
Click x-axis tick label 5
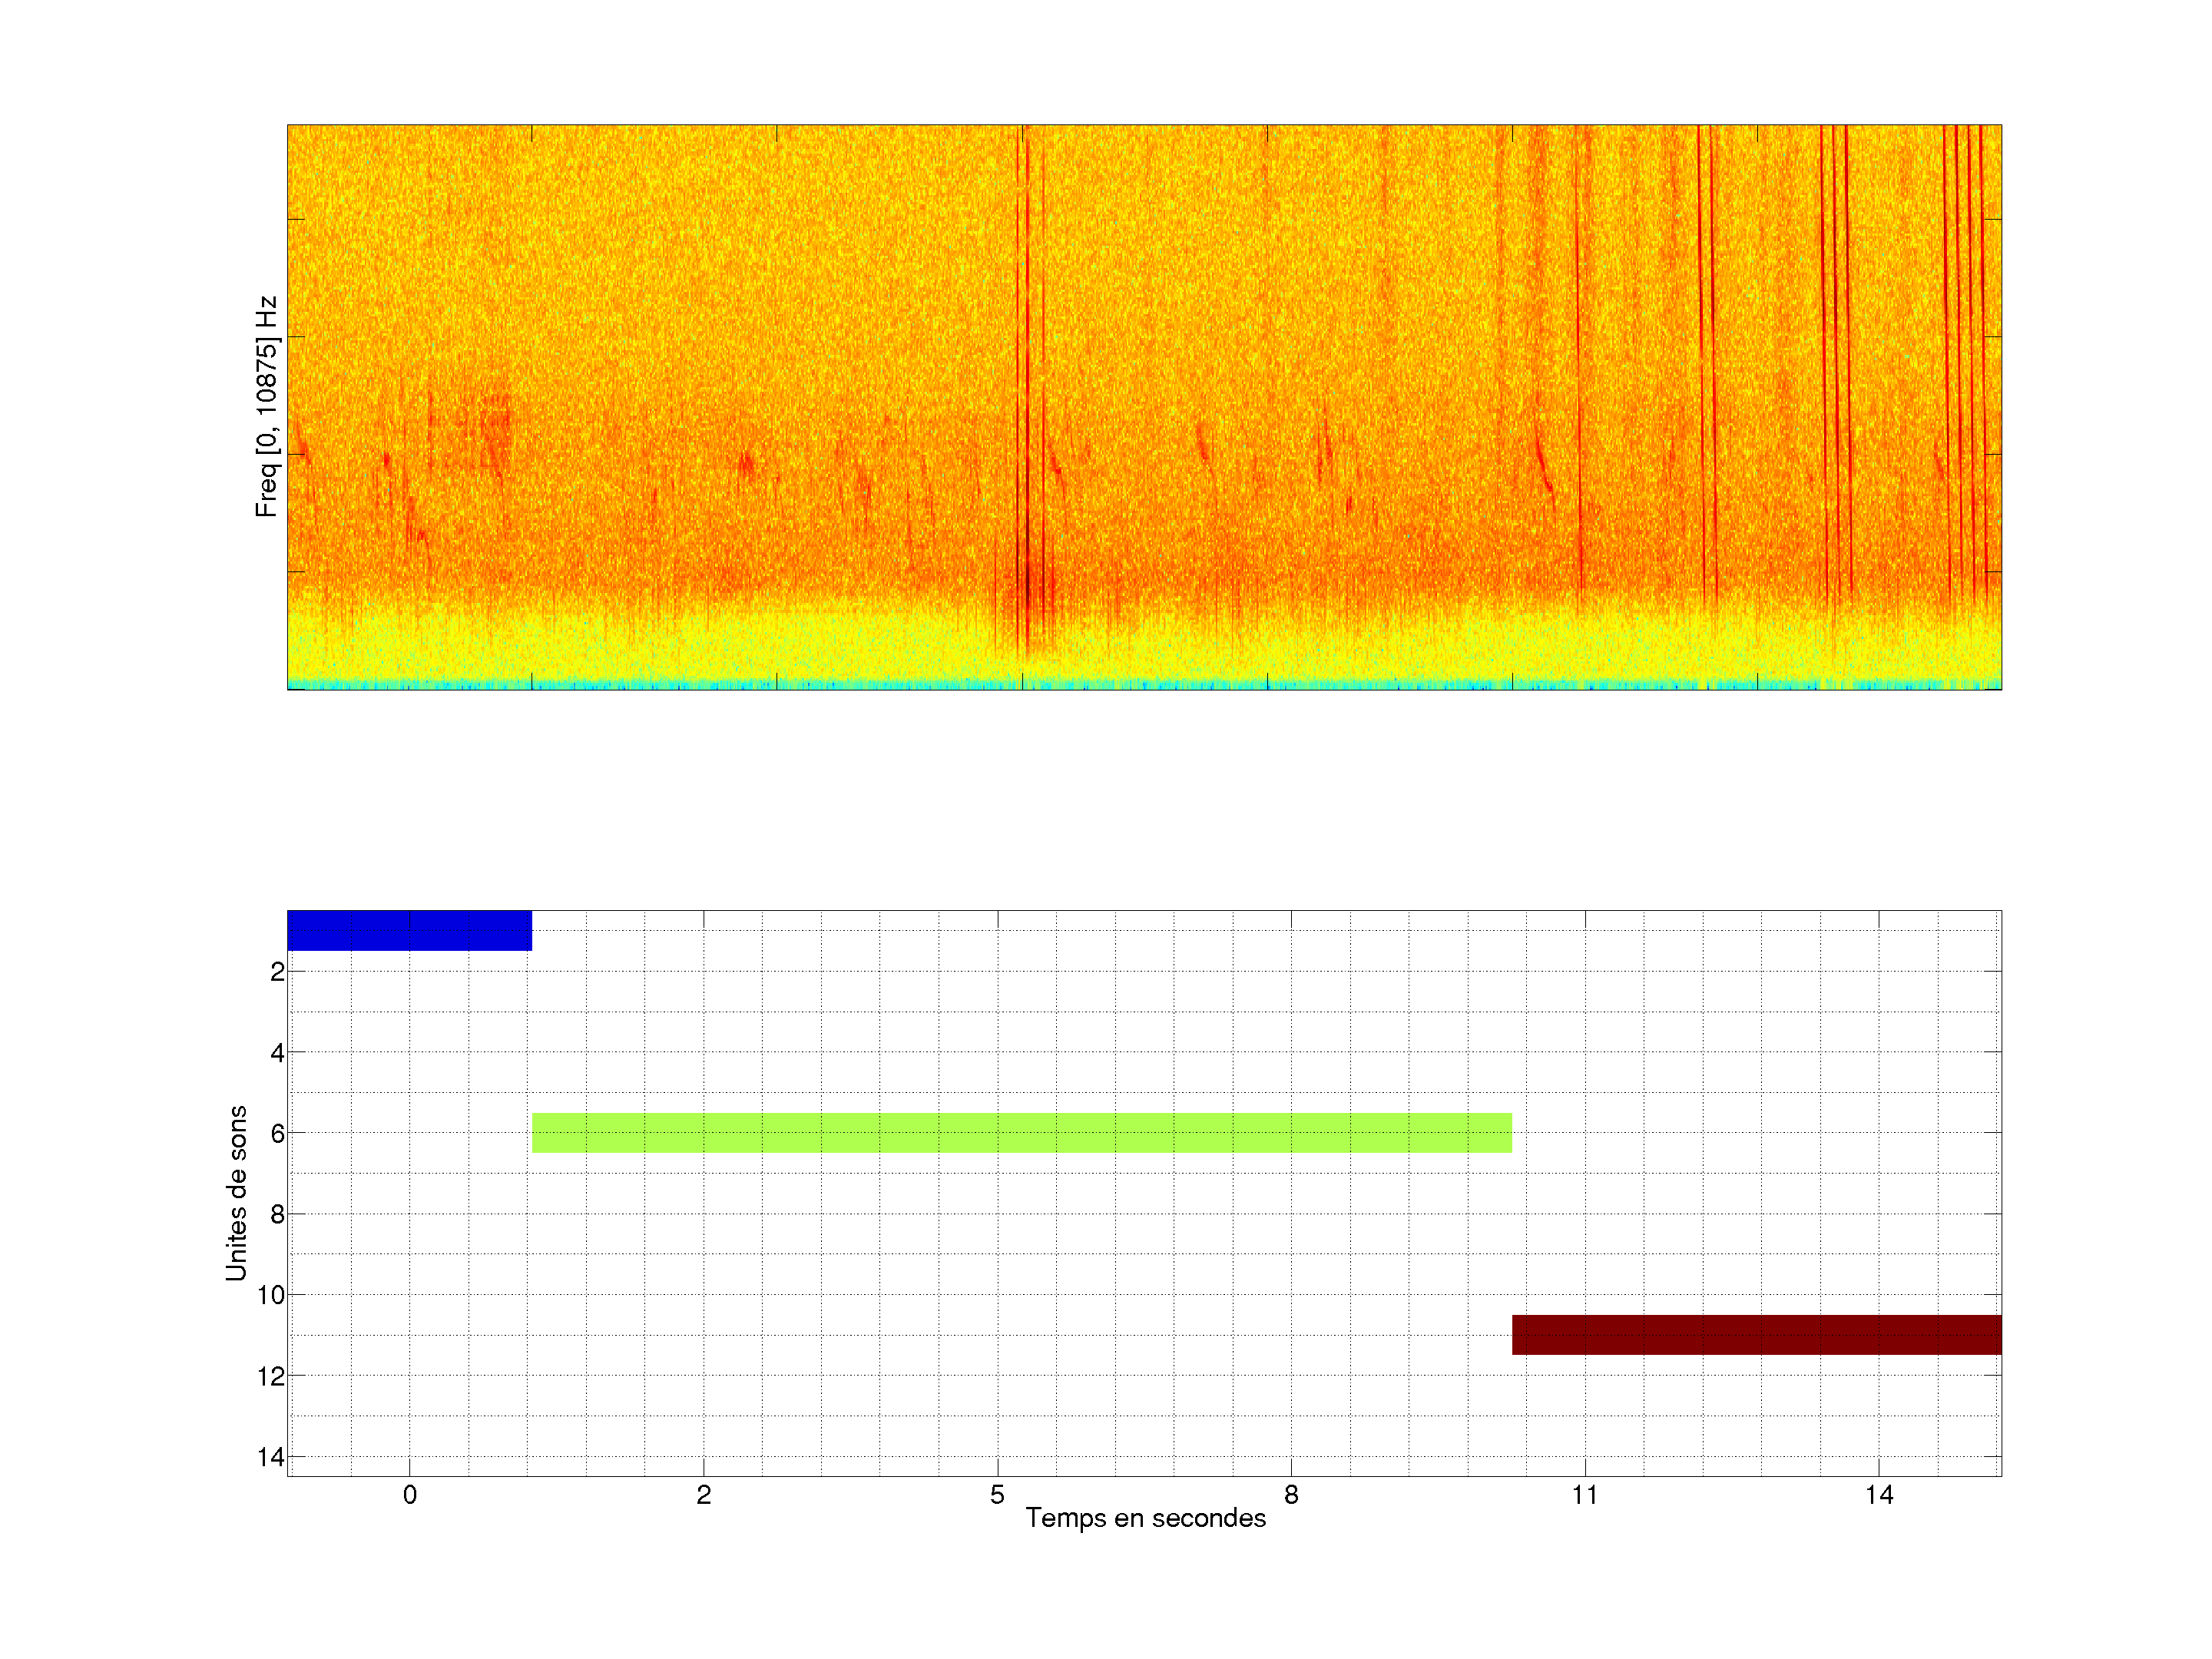[x=997, y=1495]
